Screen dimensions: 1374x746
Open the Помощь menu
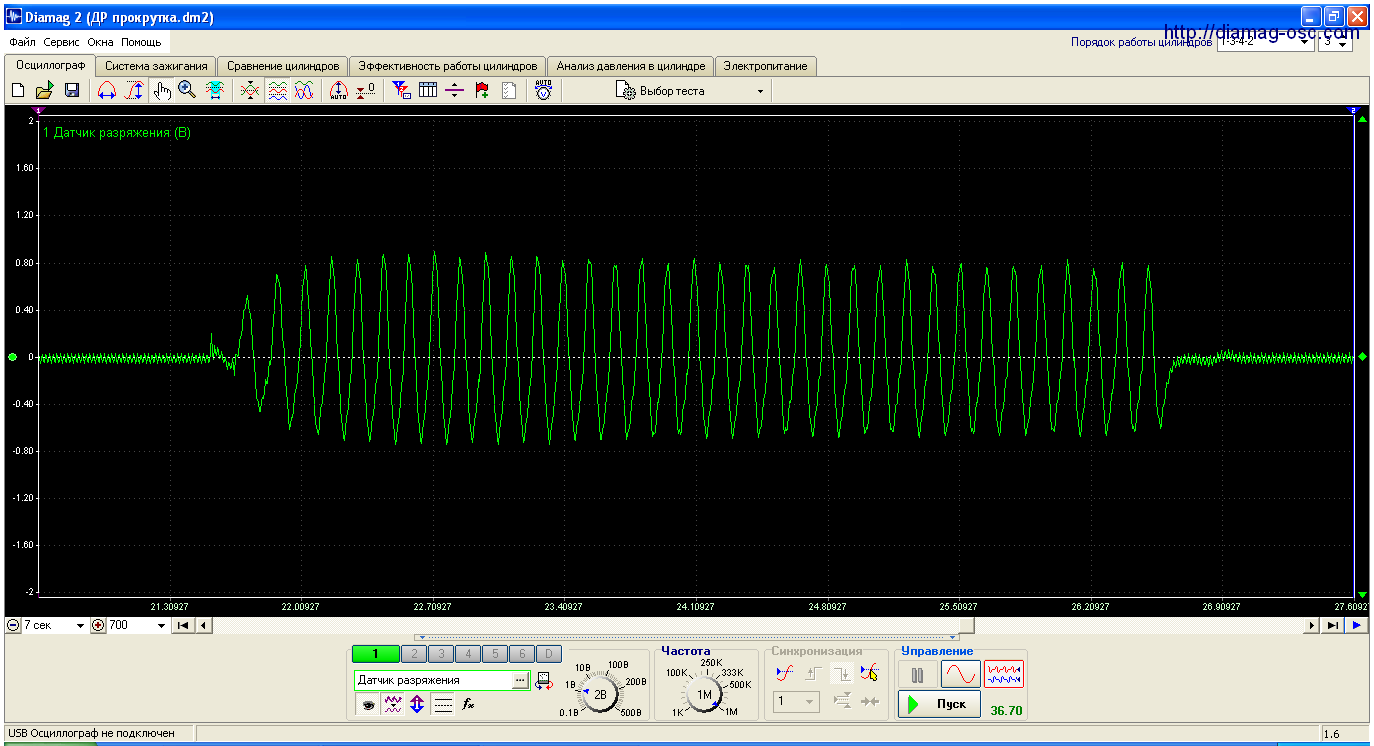(141, 43)
